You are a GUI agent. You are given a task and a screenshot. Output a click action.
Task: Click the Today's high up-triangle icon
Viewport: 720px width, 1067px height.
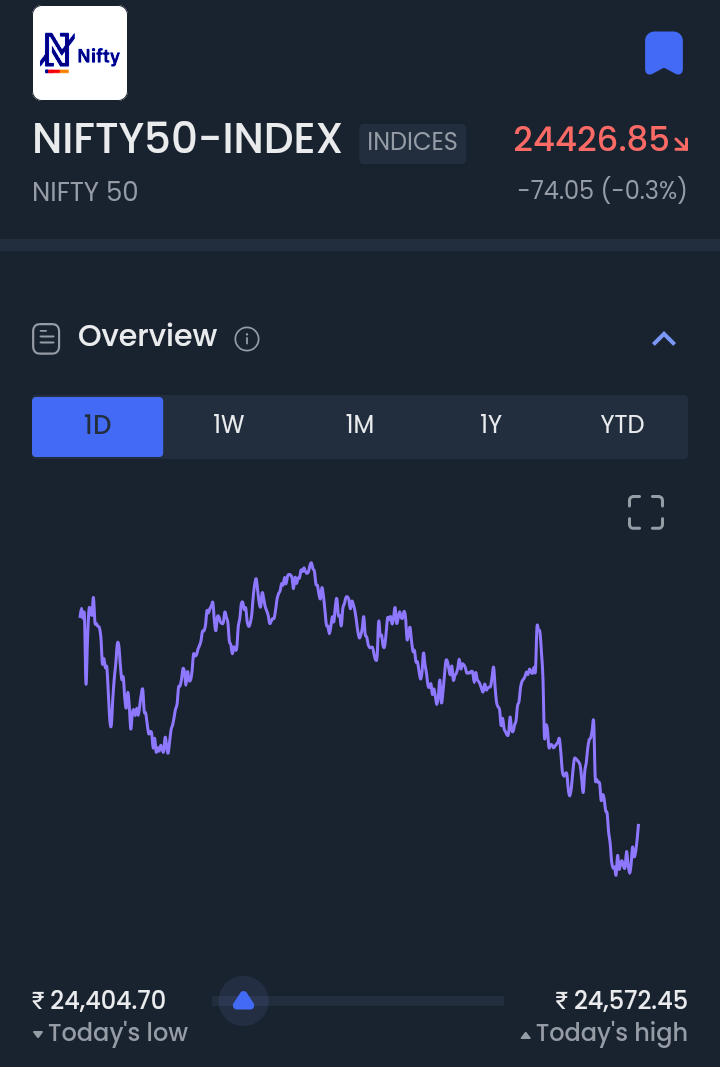coord(526,1035)
